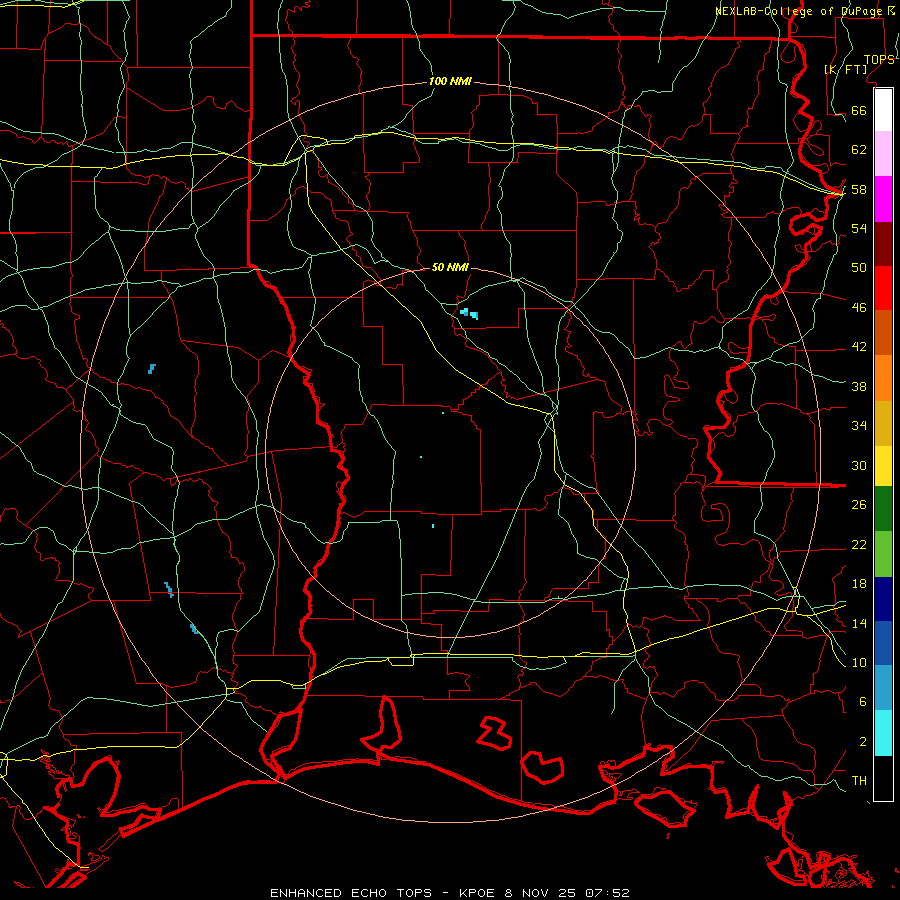This screenshot has width=900, height=900.
Task: Select the light green legend swatch
Action: 883,554
